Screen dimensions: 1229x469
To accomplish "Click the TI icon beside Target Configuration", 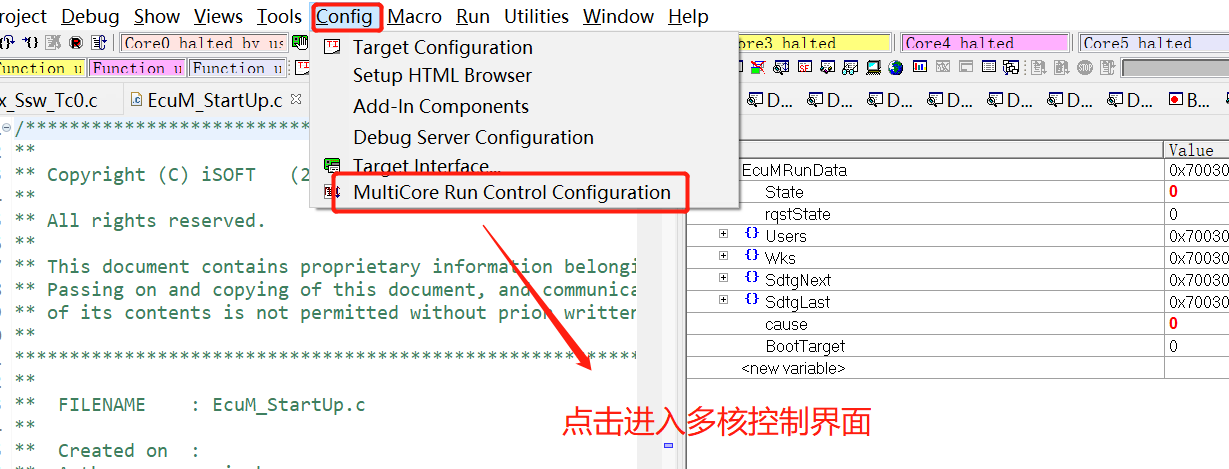I will pos(333,47).
